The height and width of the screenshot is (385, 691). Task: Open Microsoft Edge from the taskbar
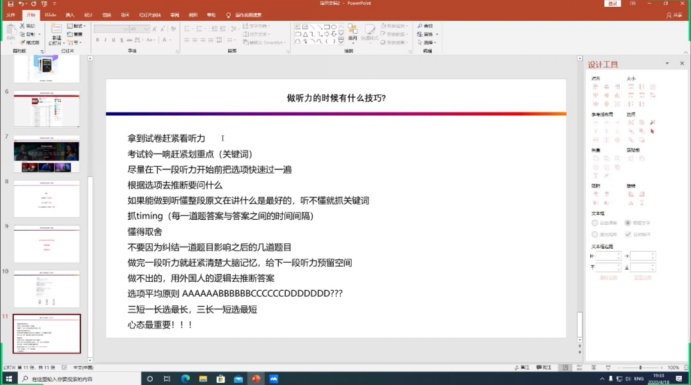pyautogui.click(x=186, y=379)
